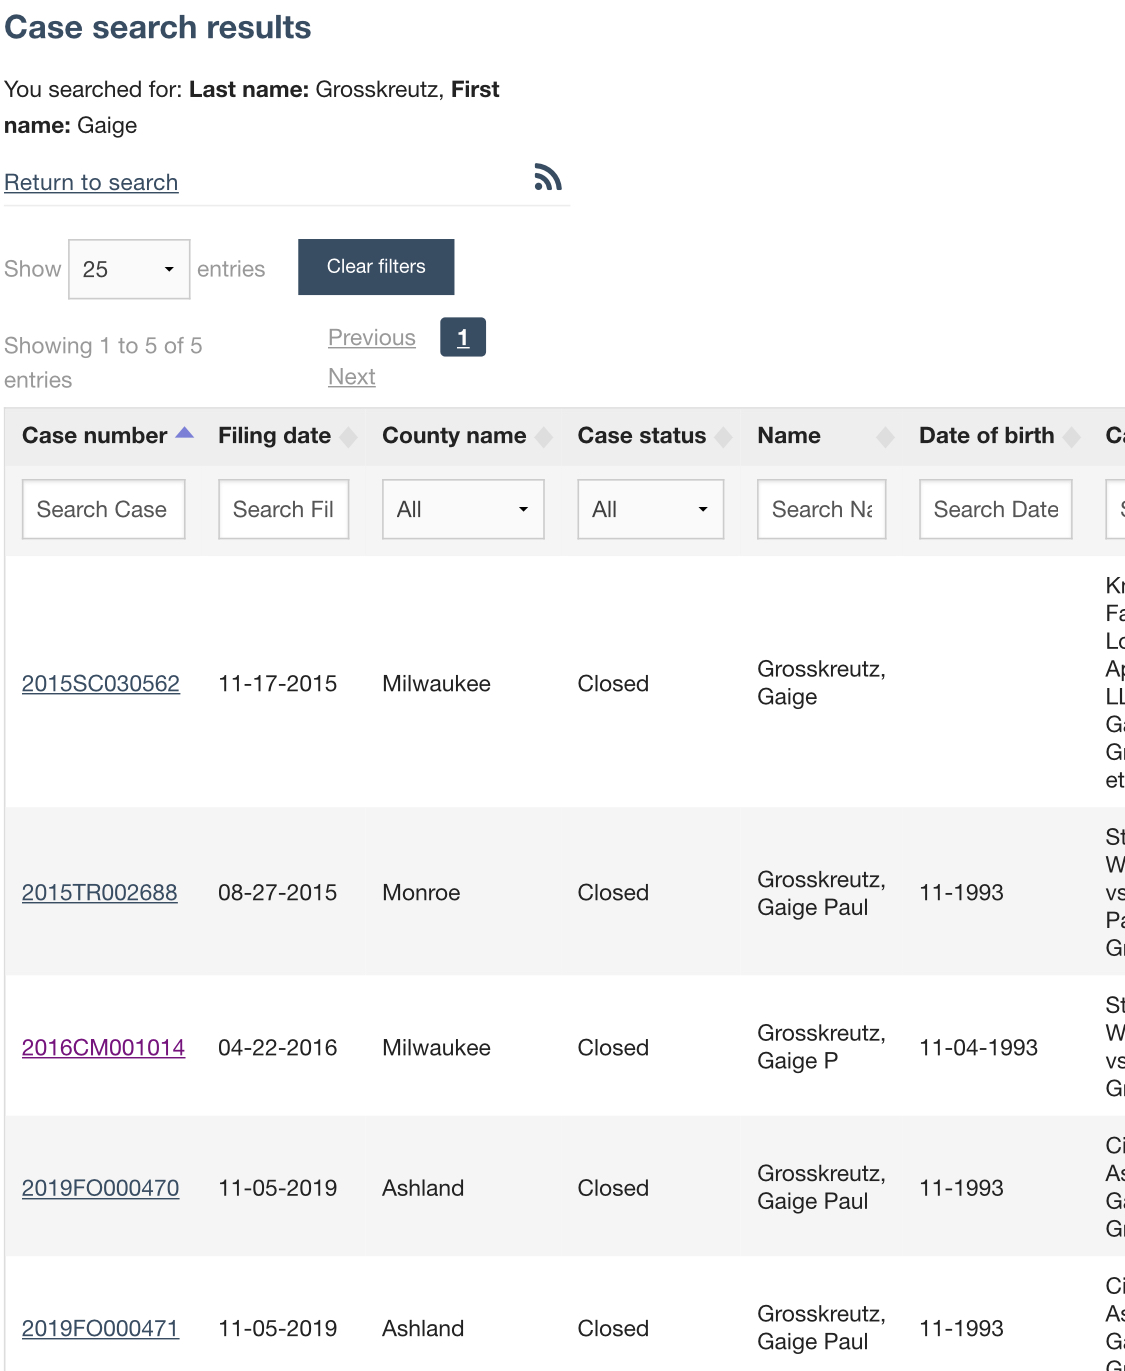Select the name Grosskreutz, Gaige P
The image size is (1125, 1371).
tap(822, 1047)
